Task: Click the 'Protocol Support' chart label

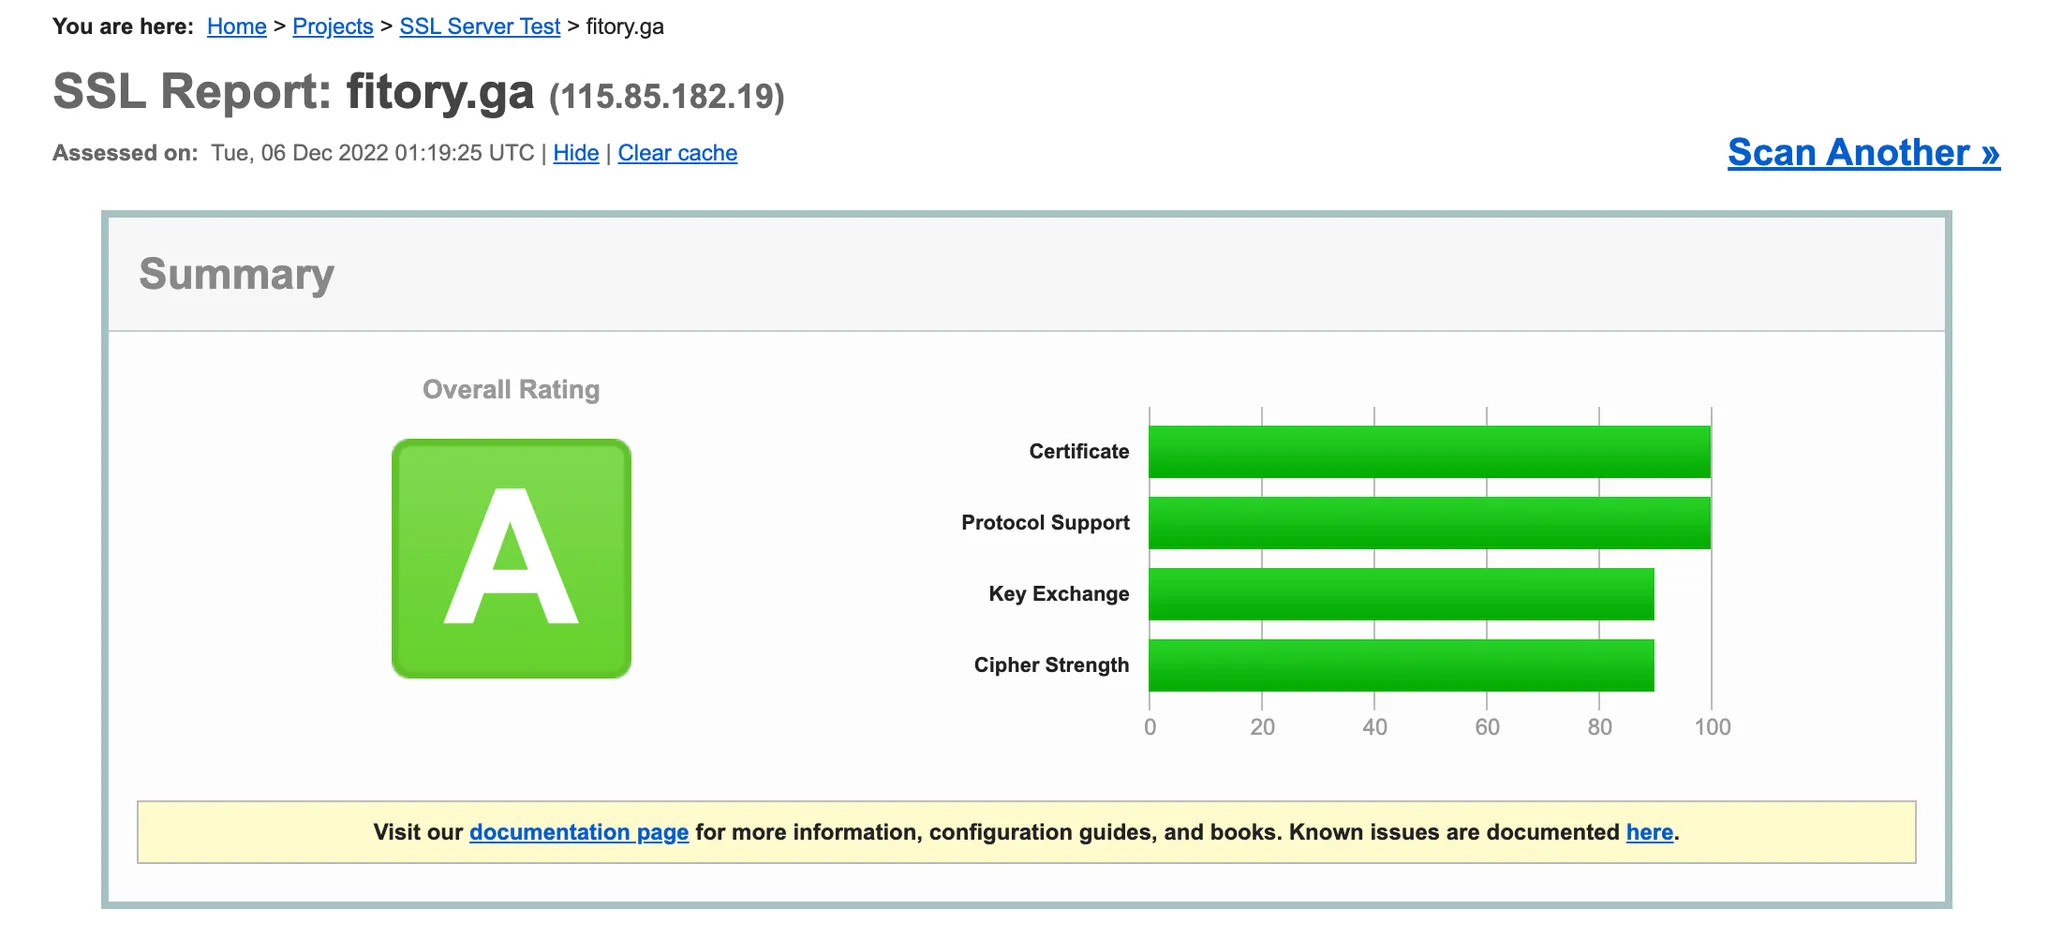Action: pyautogui.click(x=1045, y=522)
